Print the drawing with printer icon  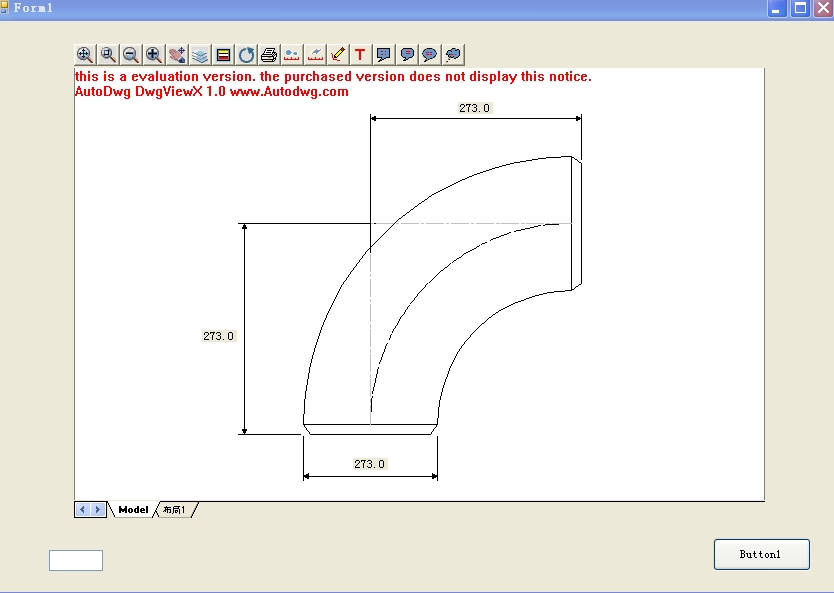point(269,55)
